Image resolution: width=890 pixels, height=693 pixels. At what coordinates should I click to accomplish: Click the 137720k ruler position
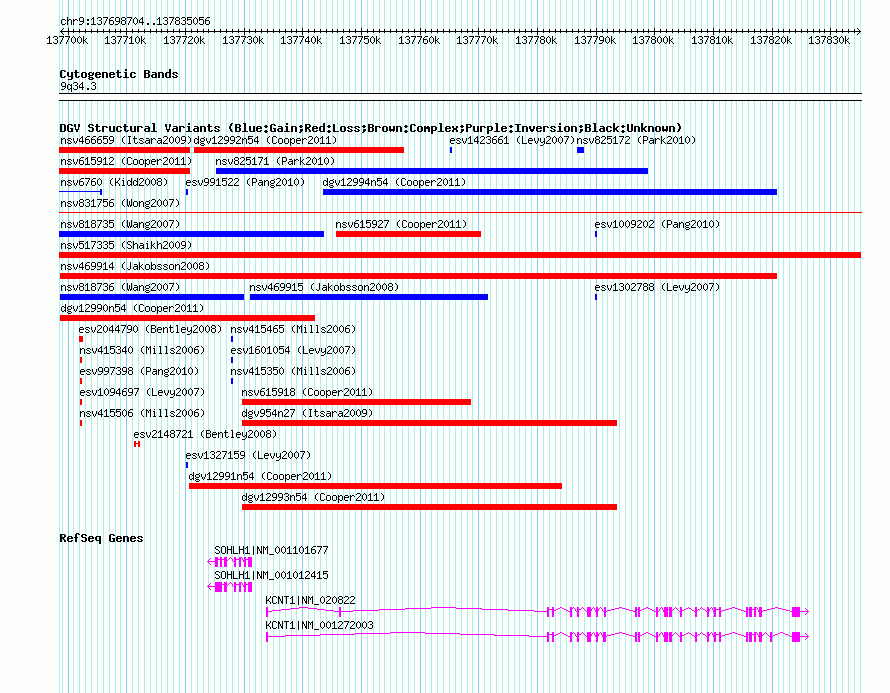point(184,40)
